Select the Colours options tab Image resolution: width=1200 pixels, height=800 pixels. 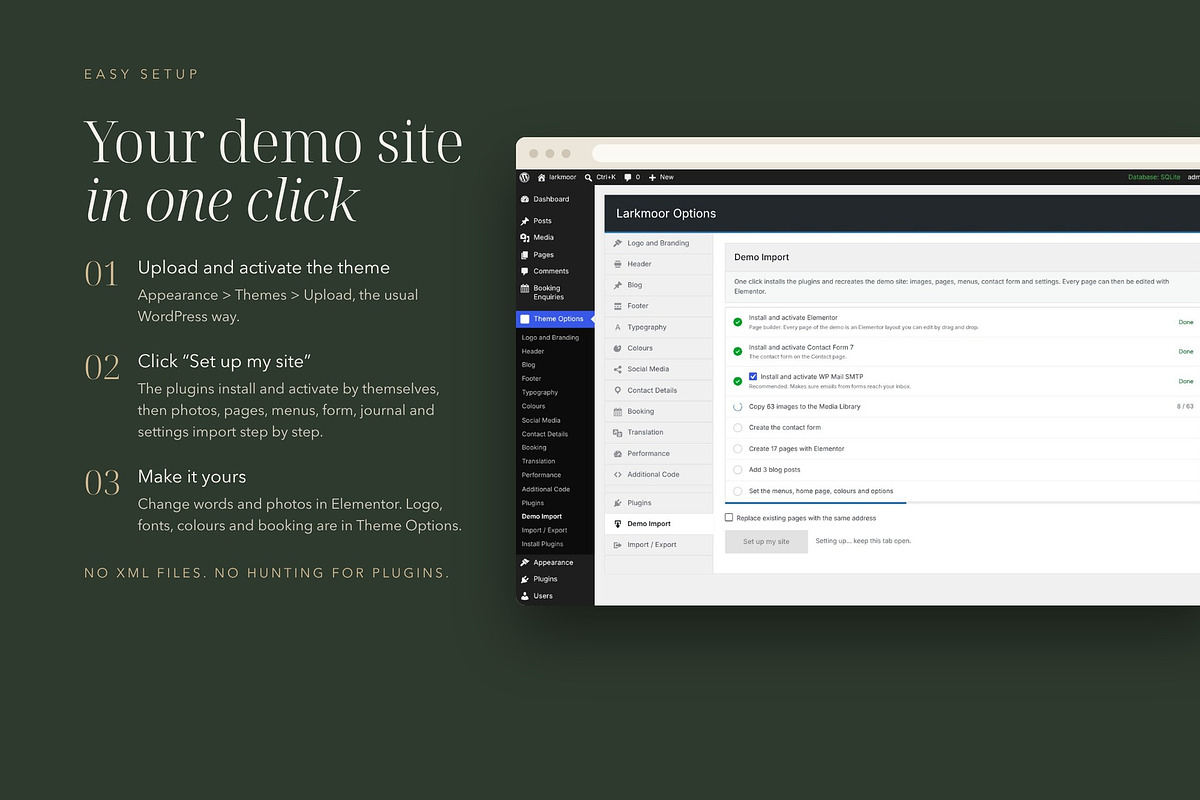(x=659, y=348)
